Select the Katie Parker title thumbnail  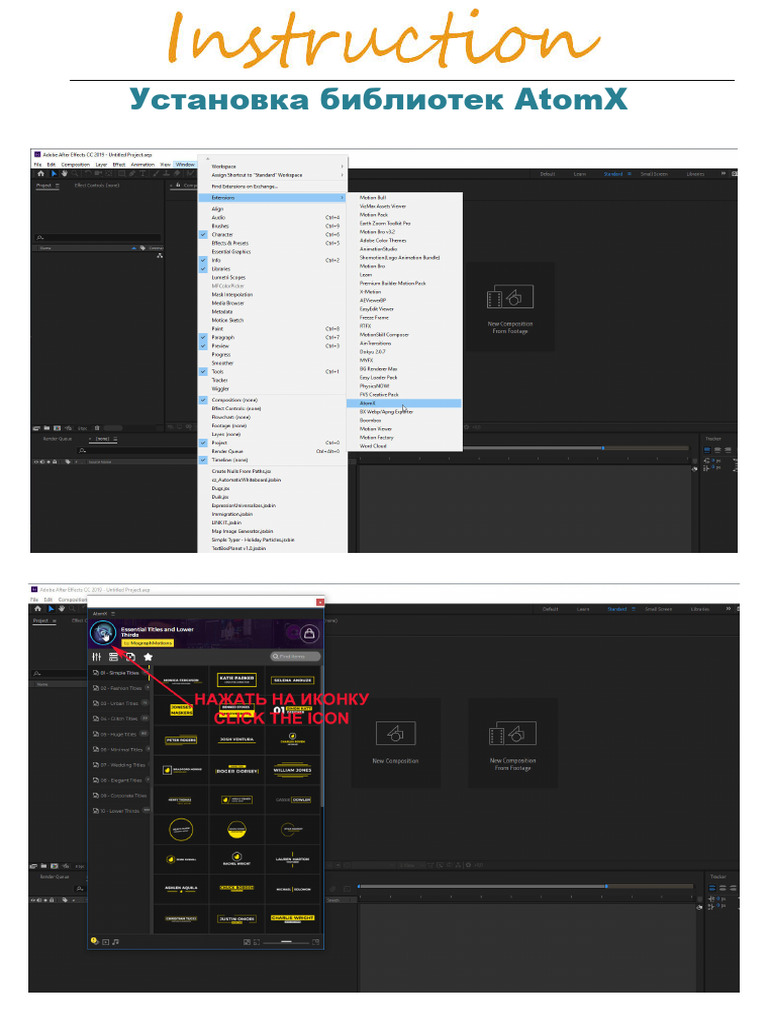pos(236,680)
